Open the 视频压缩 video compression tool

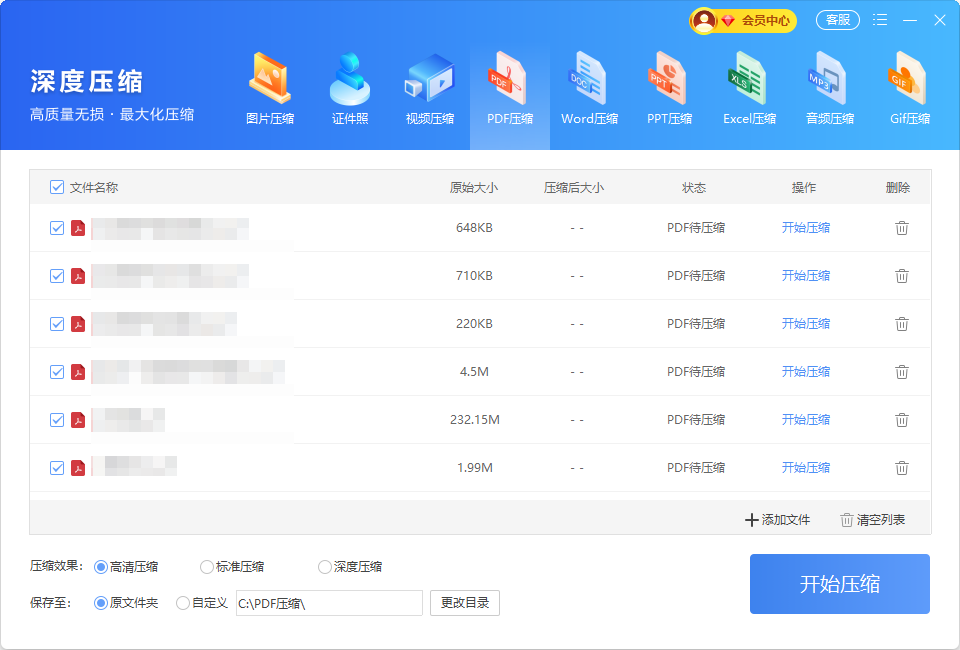point(430,90)
